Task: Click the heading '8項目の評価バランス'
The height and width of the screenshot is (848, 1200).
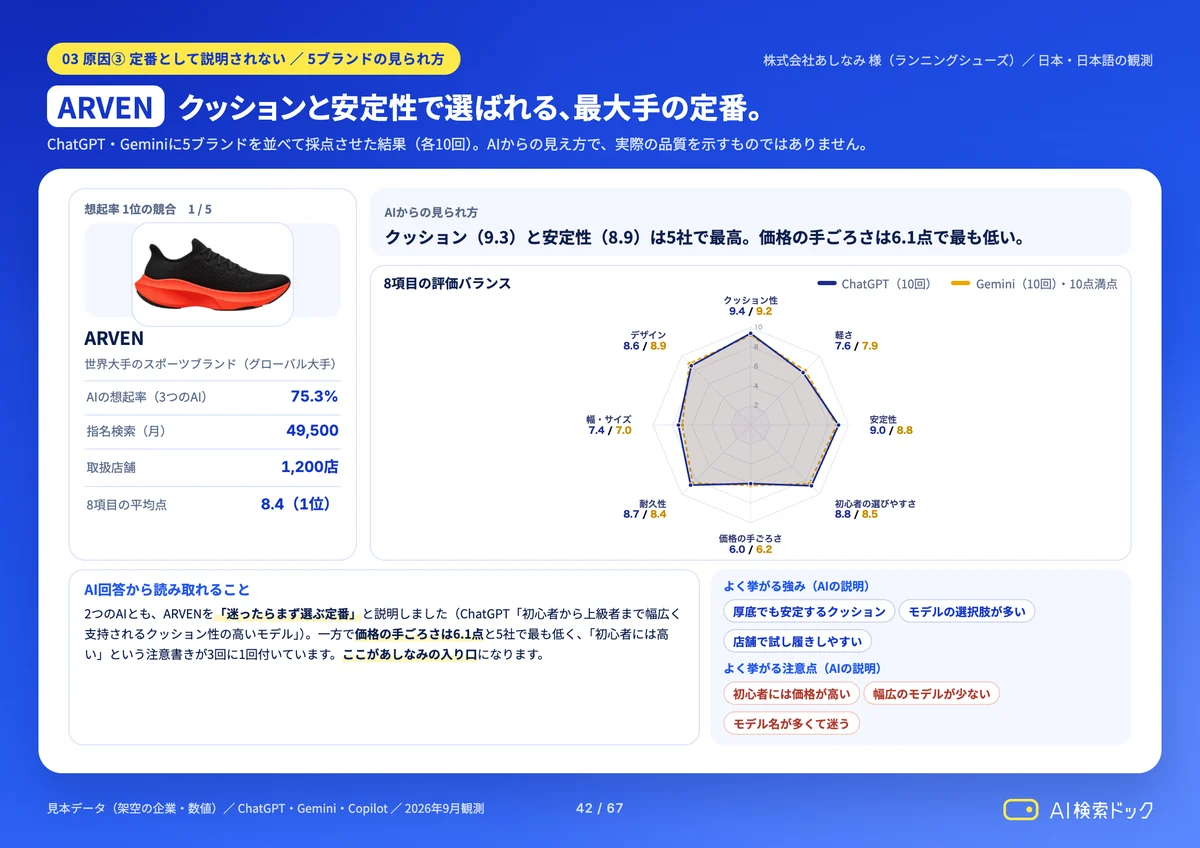Action: pos(447,284)
